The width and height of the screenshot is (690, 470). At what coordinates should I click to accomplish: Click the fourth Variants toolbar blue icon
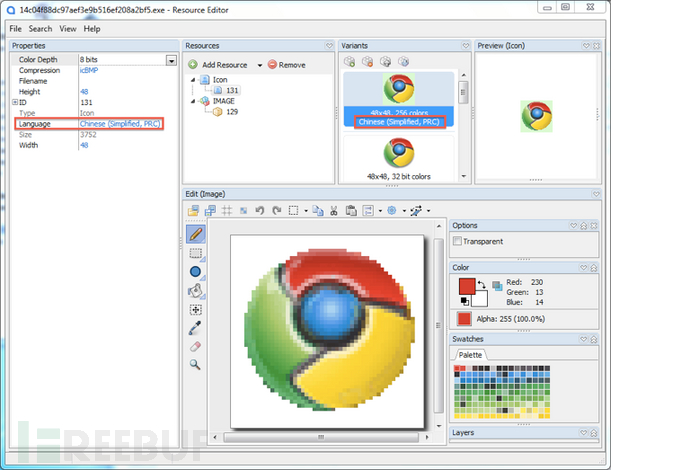point(404,62)
